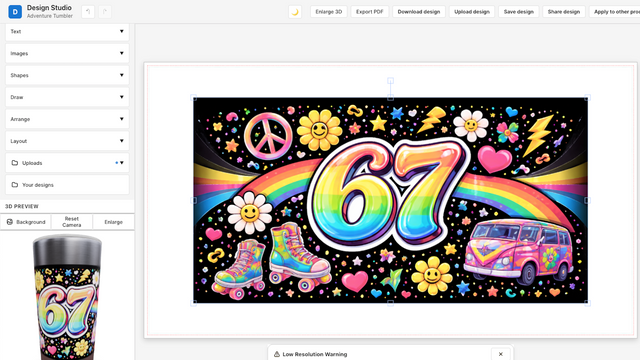The width and height of the screenshot is (640, 360).
Task: Click the rotation handle above the image
Action: pos(391,81)
